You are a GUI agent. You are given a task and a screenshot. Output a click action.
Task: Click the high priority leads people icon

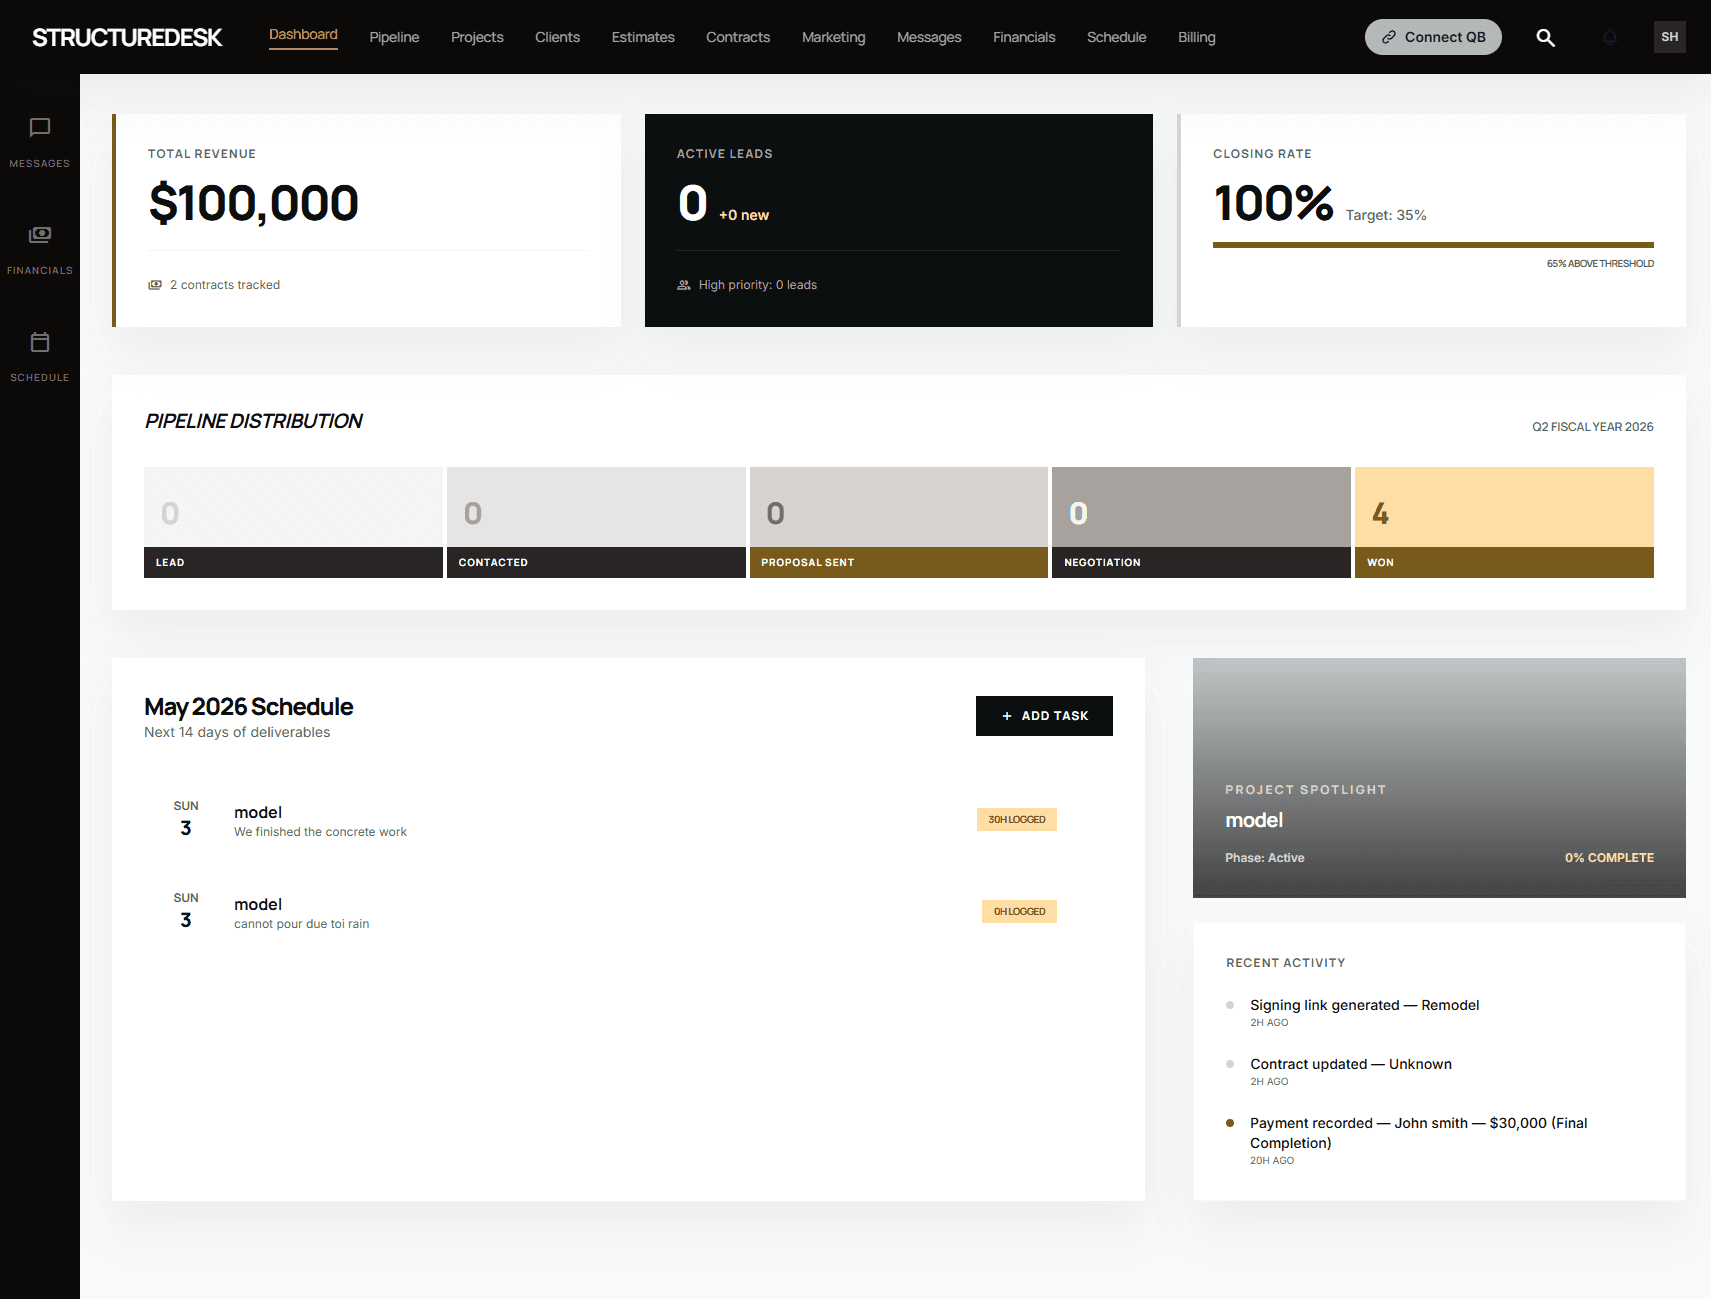(684, 285)
